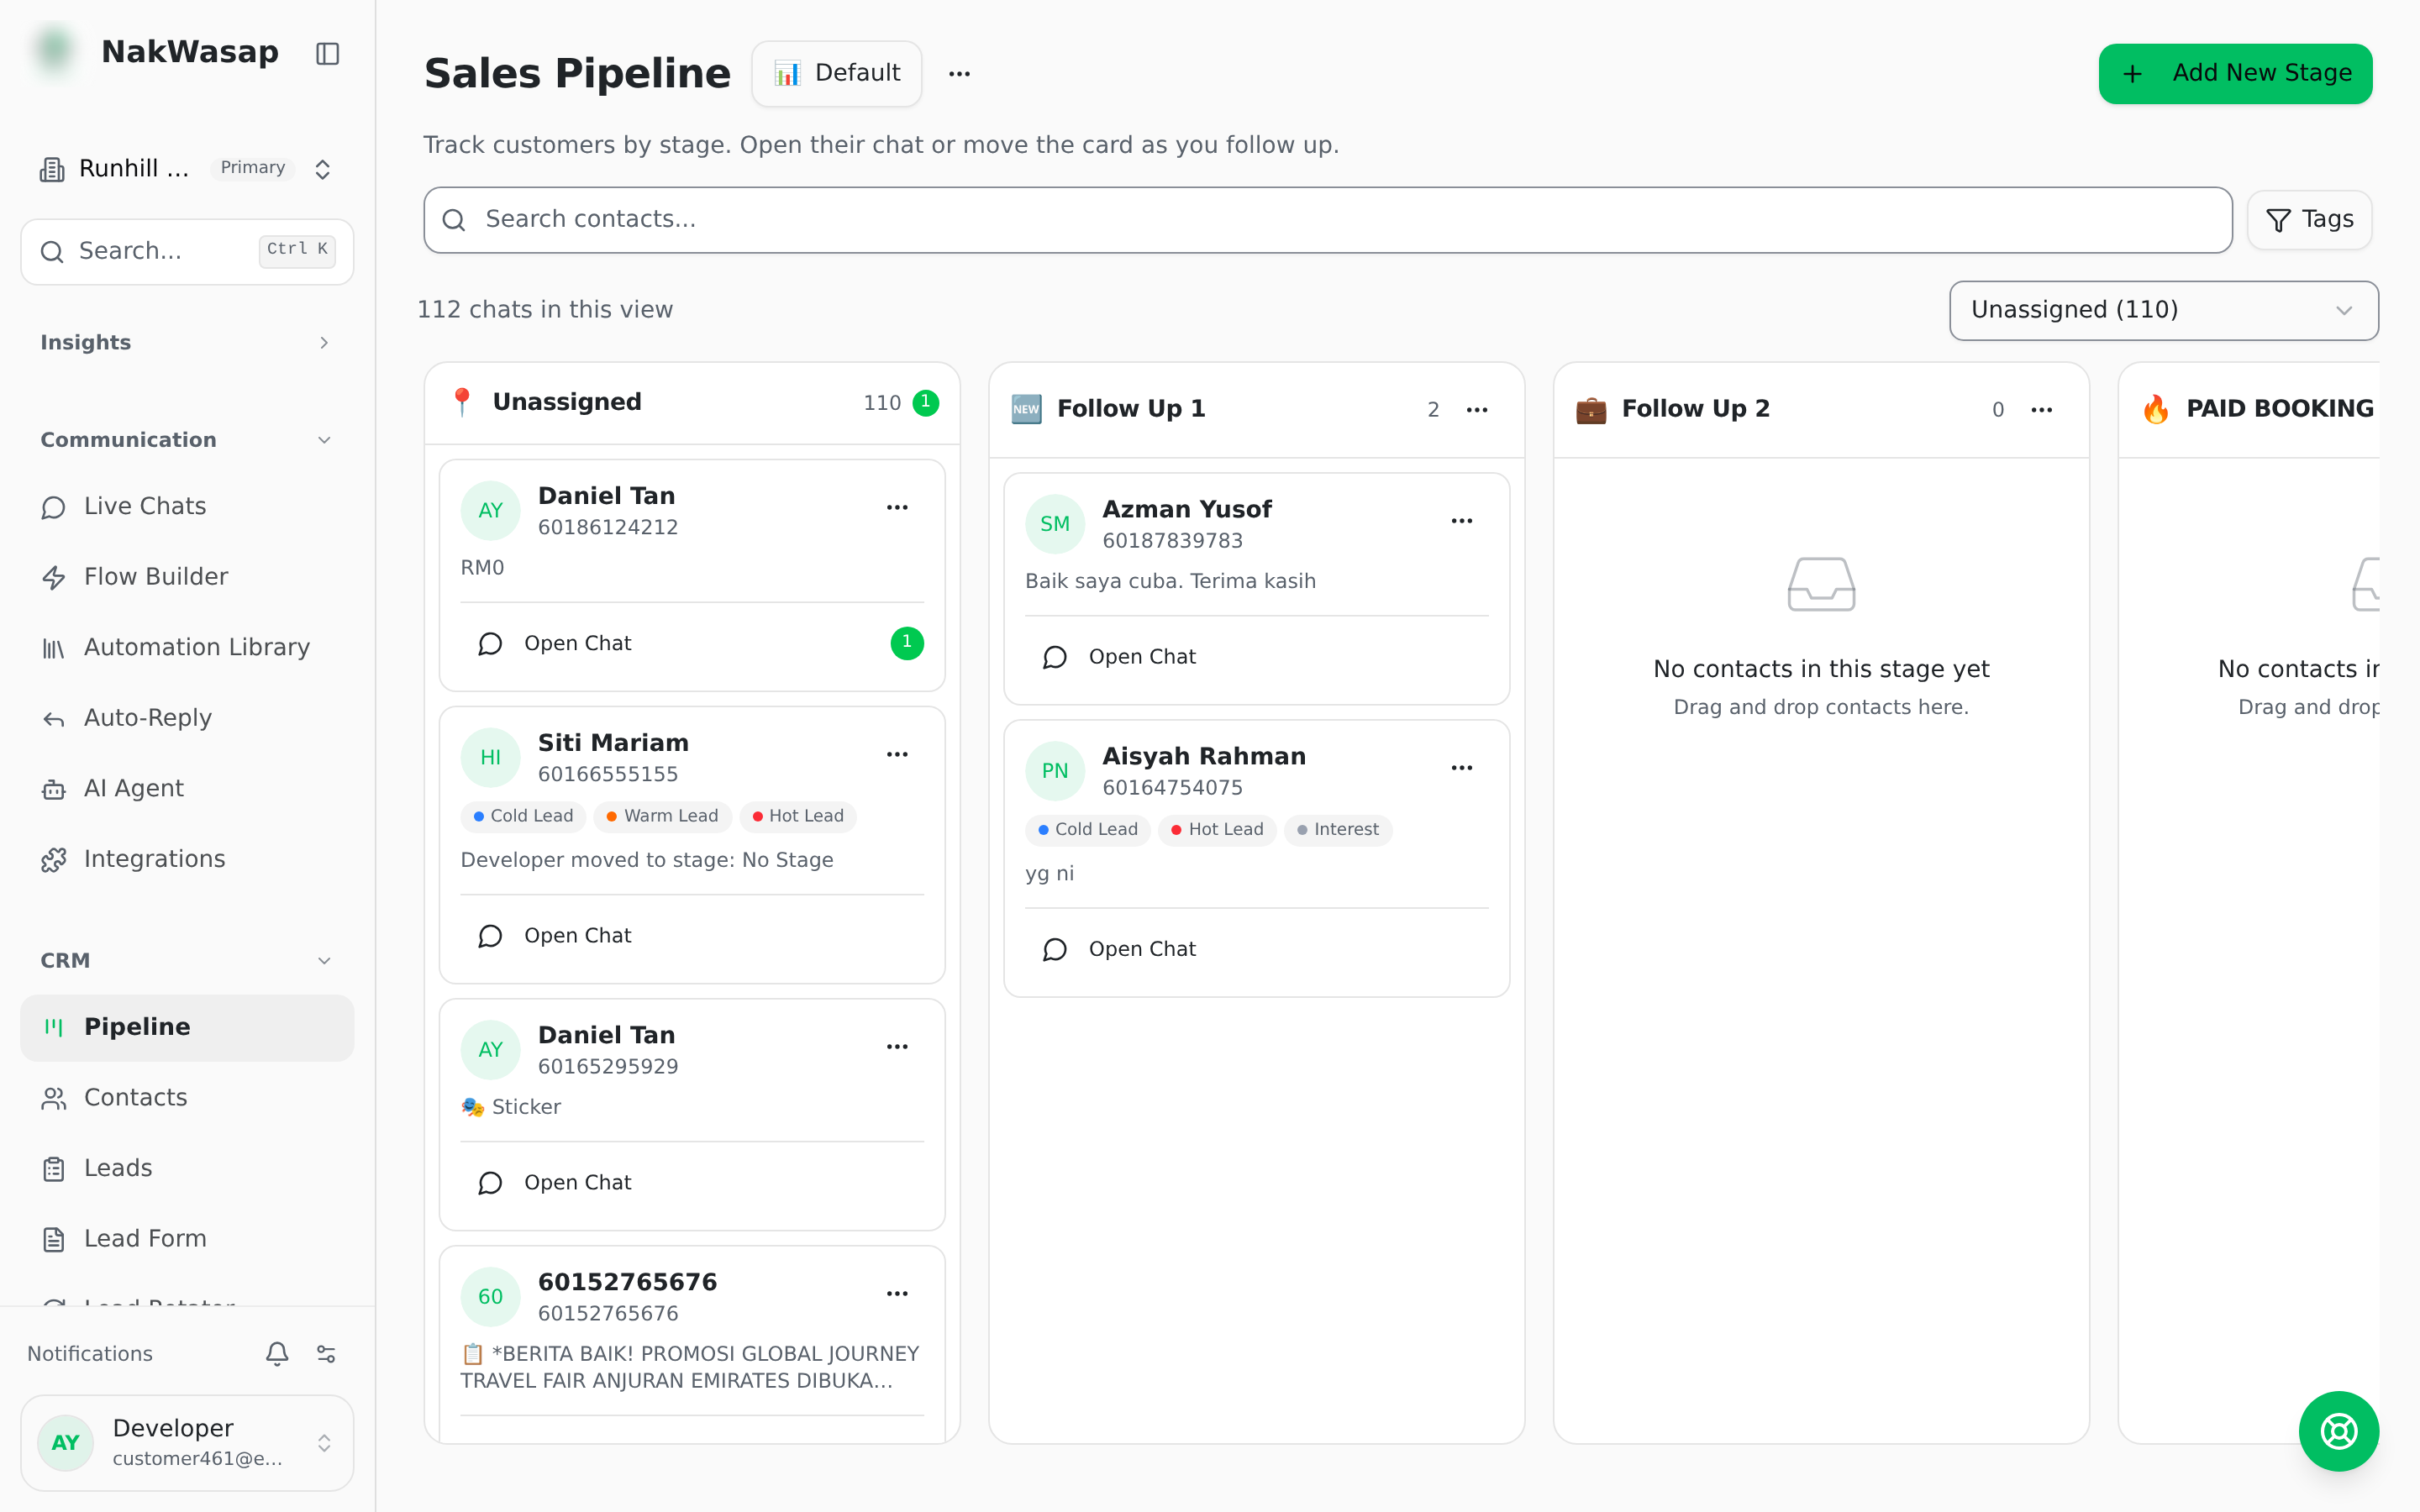Viewport: 2420px width, 1512px height.
Task: Click the SM avatar on Azman Yusof card
Action: click(x=1055, y=524)
